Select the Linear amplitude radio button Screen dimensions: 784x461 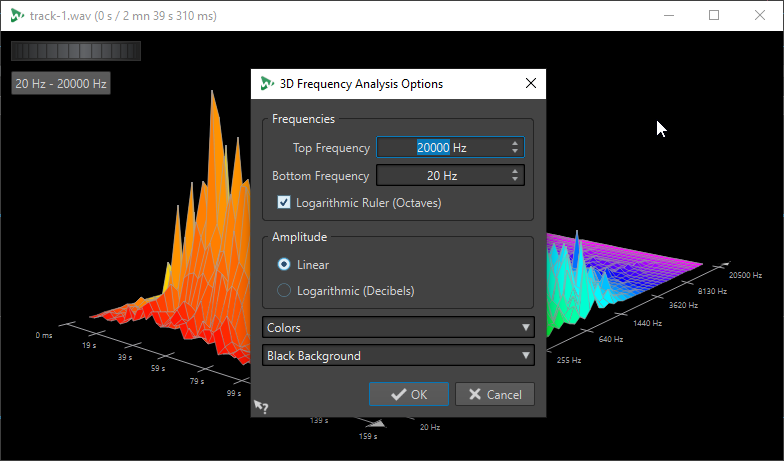(x=284, y=264)
